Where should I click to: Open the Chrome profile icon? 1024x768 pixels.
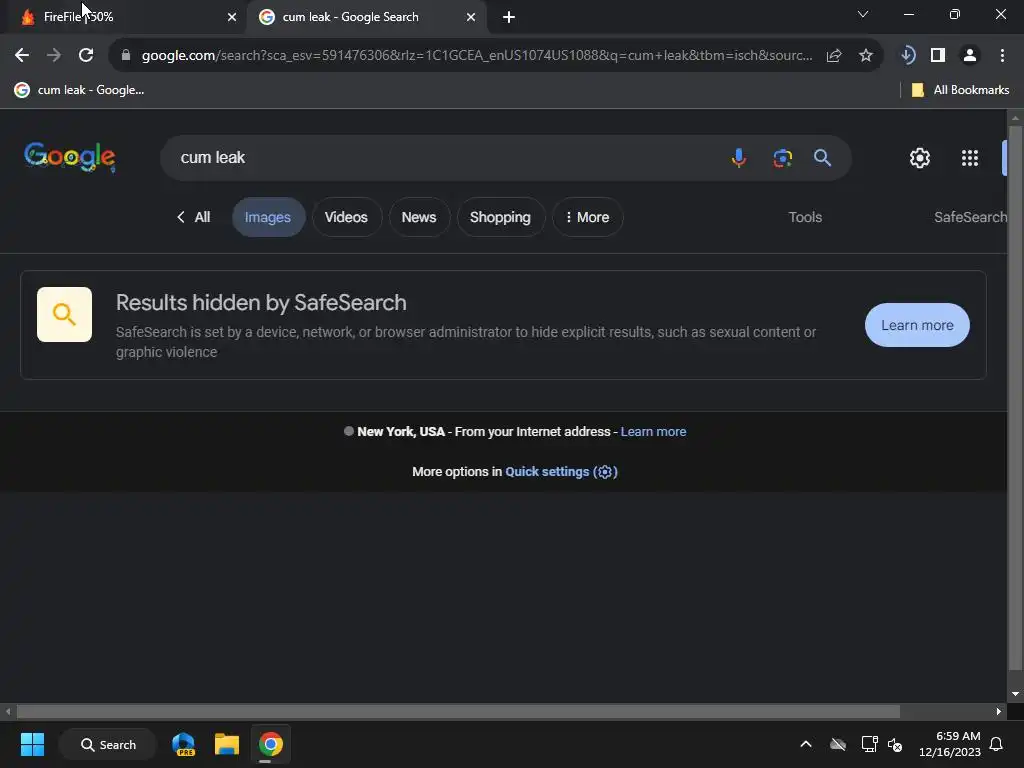pyautogui.click(x=970, y=56)
